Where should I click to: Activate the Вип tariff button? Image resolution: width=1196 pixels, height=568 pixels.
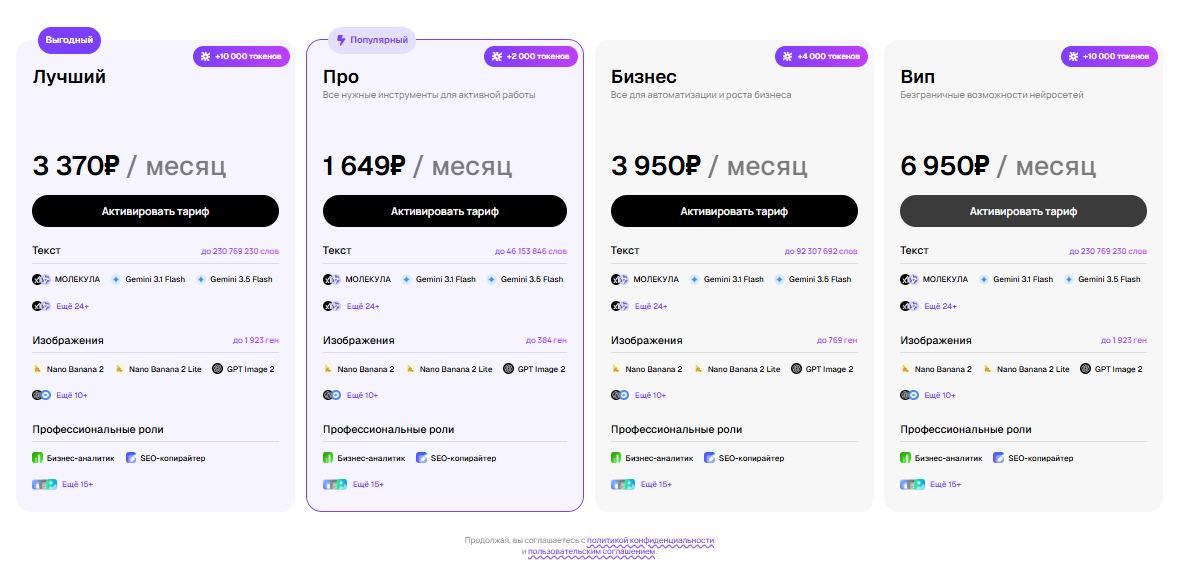[1023, 211]
